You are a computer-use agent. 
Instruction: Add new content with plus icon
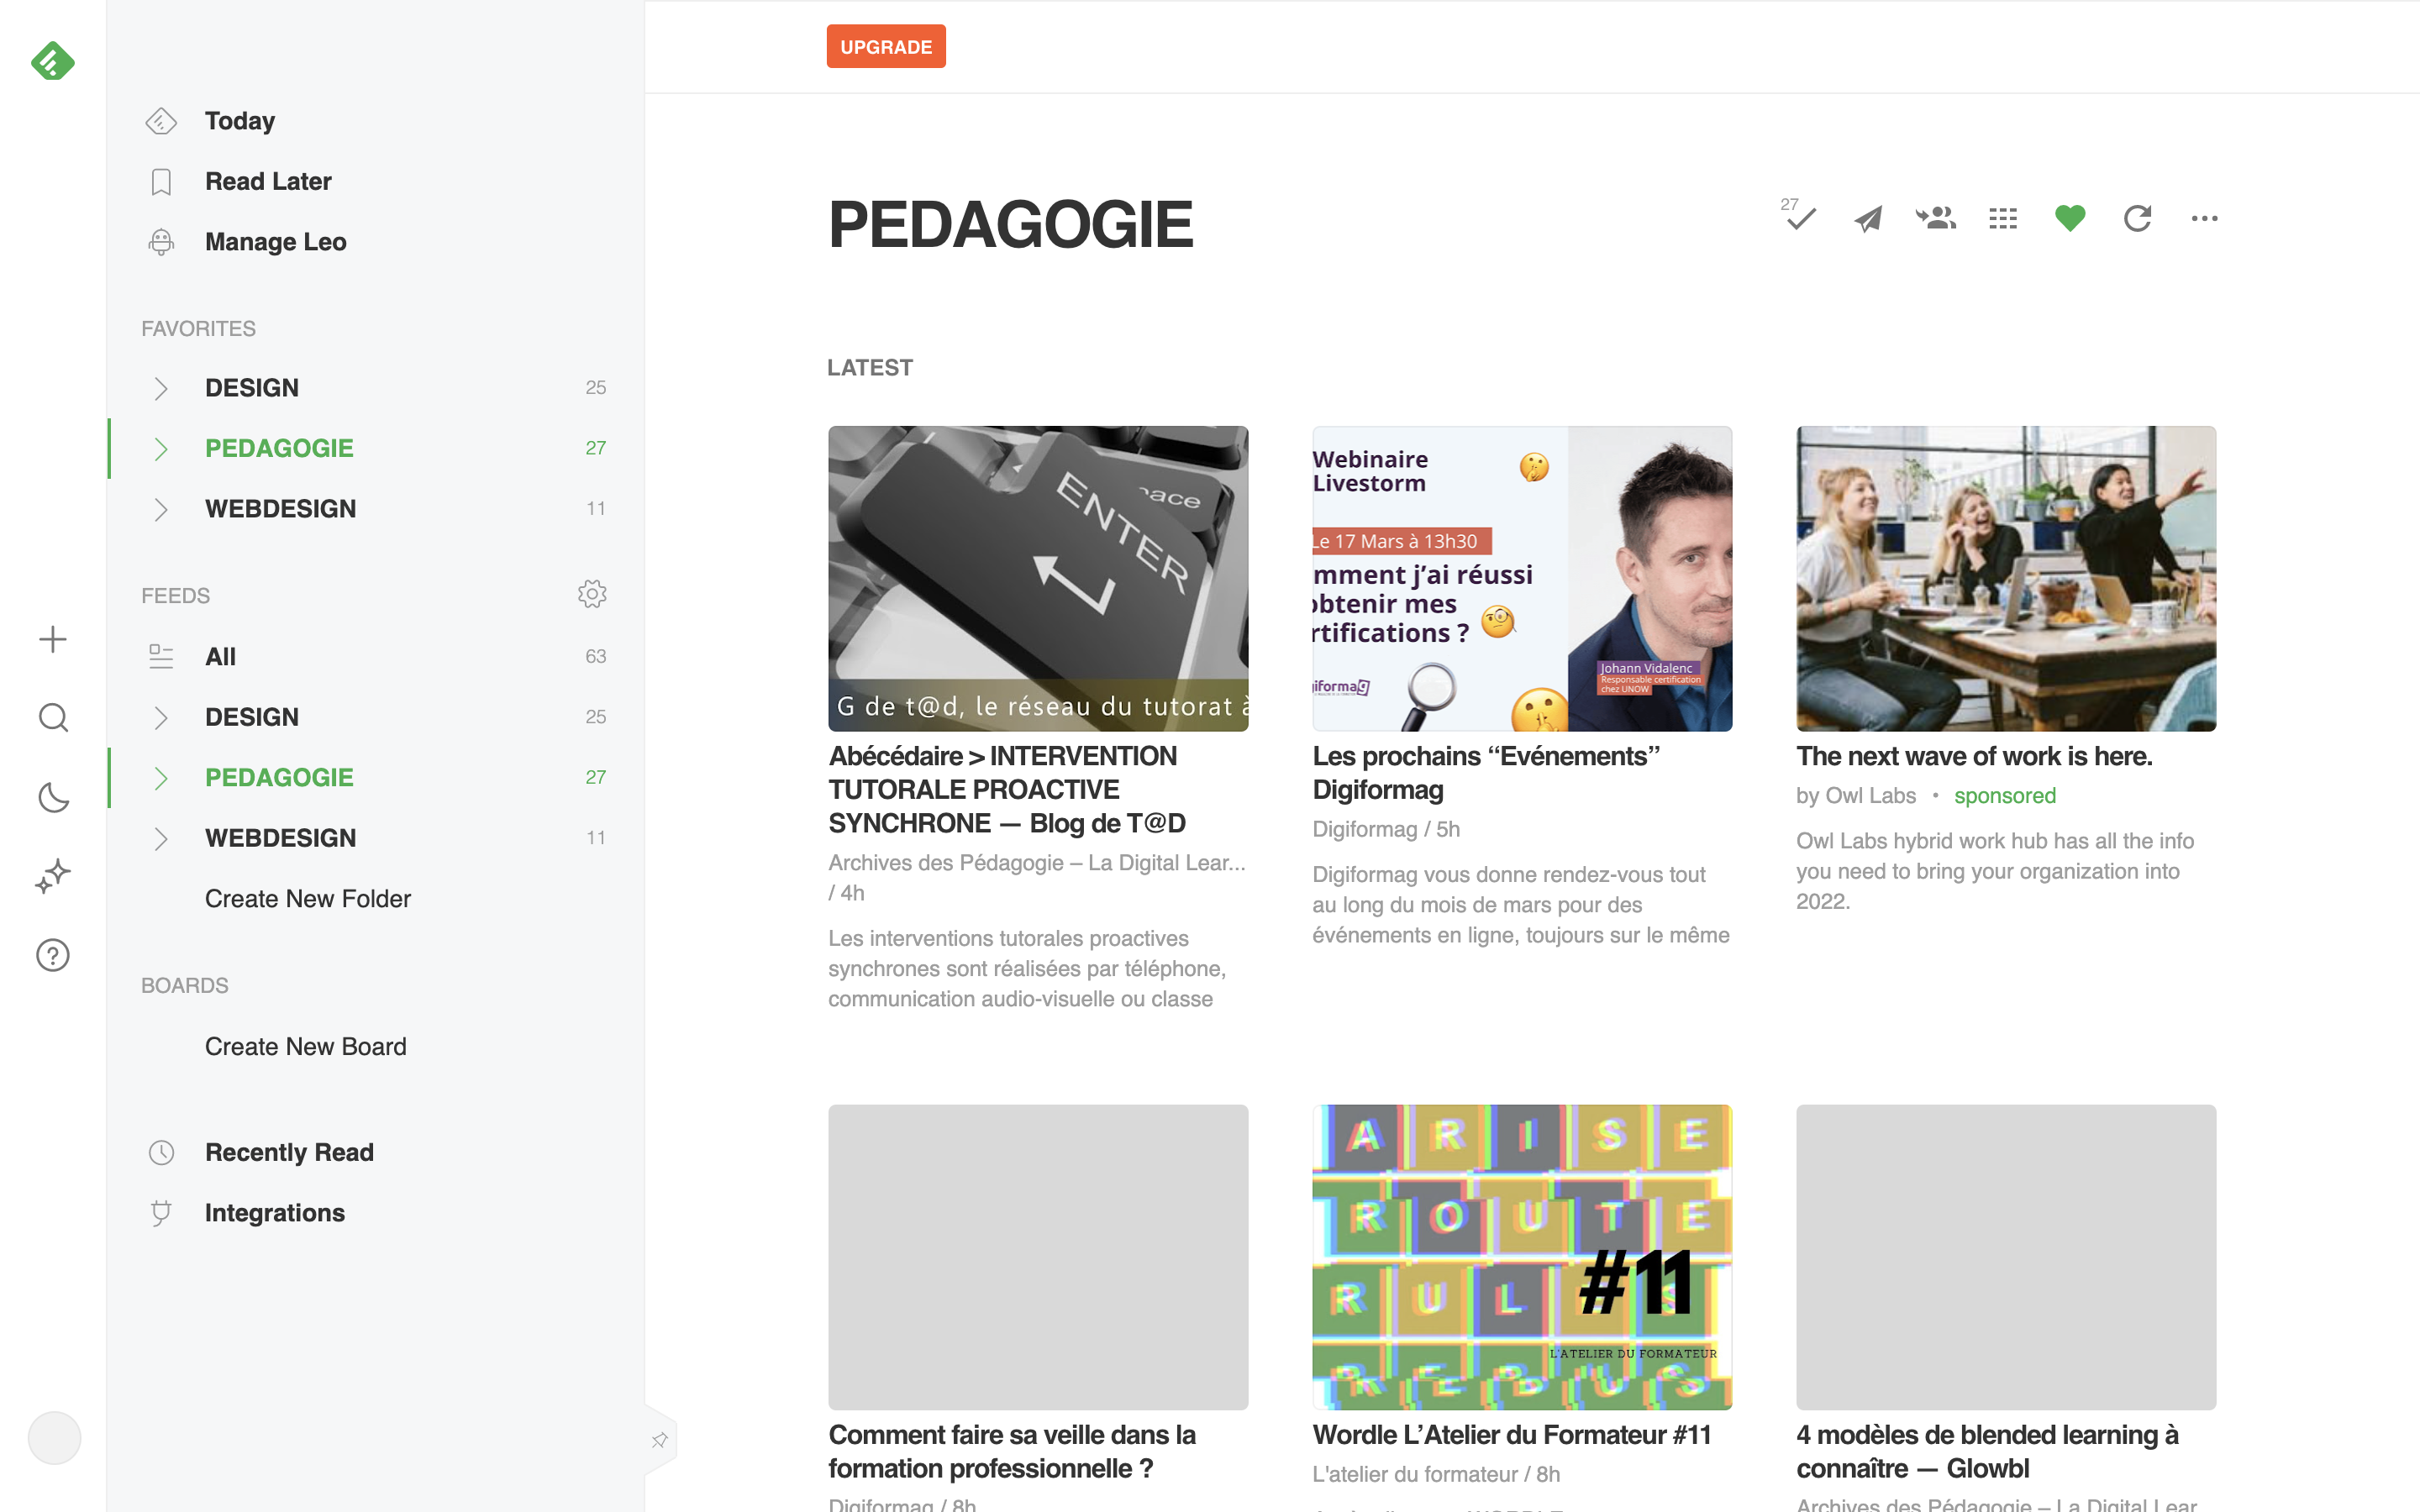[x=53, y=639]
